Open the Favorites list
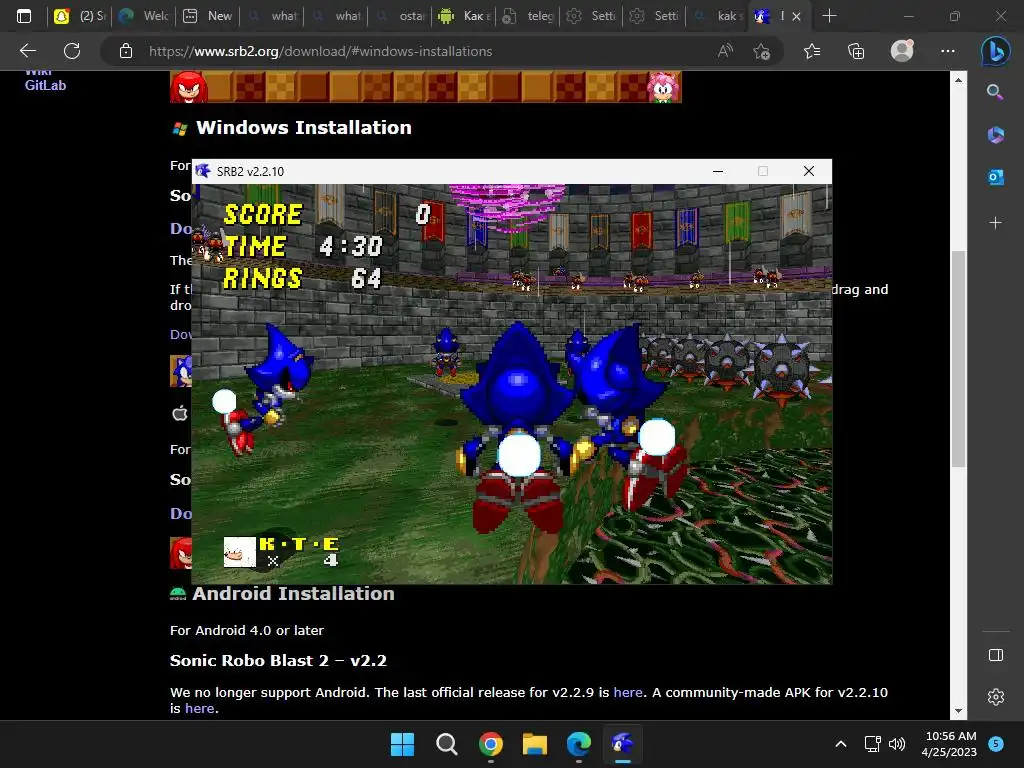This screenshot has height=768, width=1024. click(812, 51)
